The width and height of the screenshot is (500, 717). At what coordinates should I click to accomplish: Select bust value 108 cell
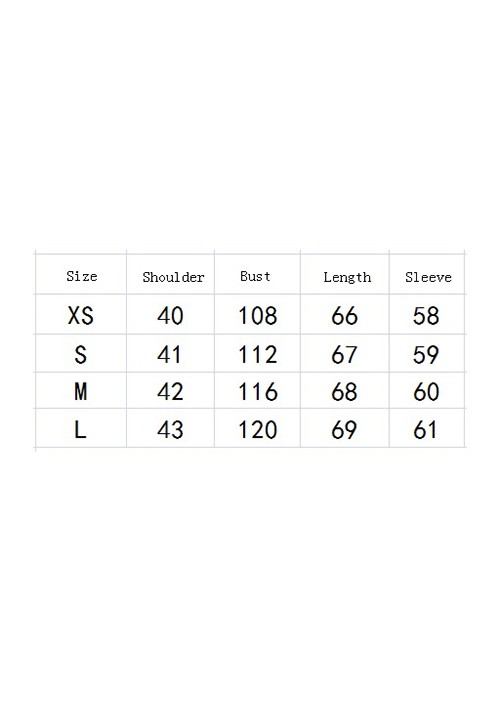tap(258, 316)
